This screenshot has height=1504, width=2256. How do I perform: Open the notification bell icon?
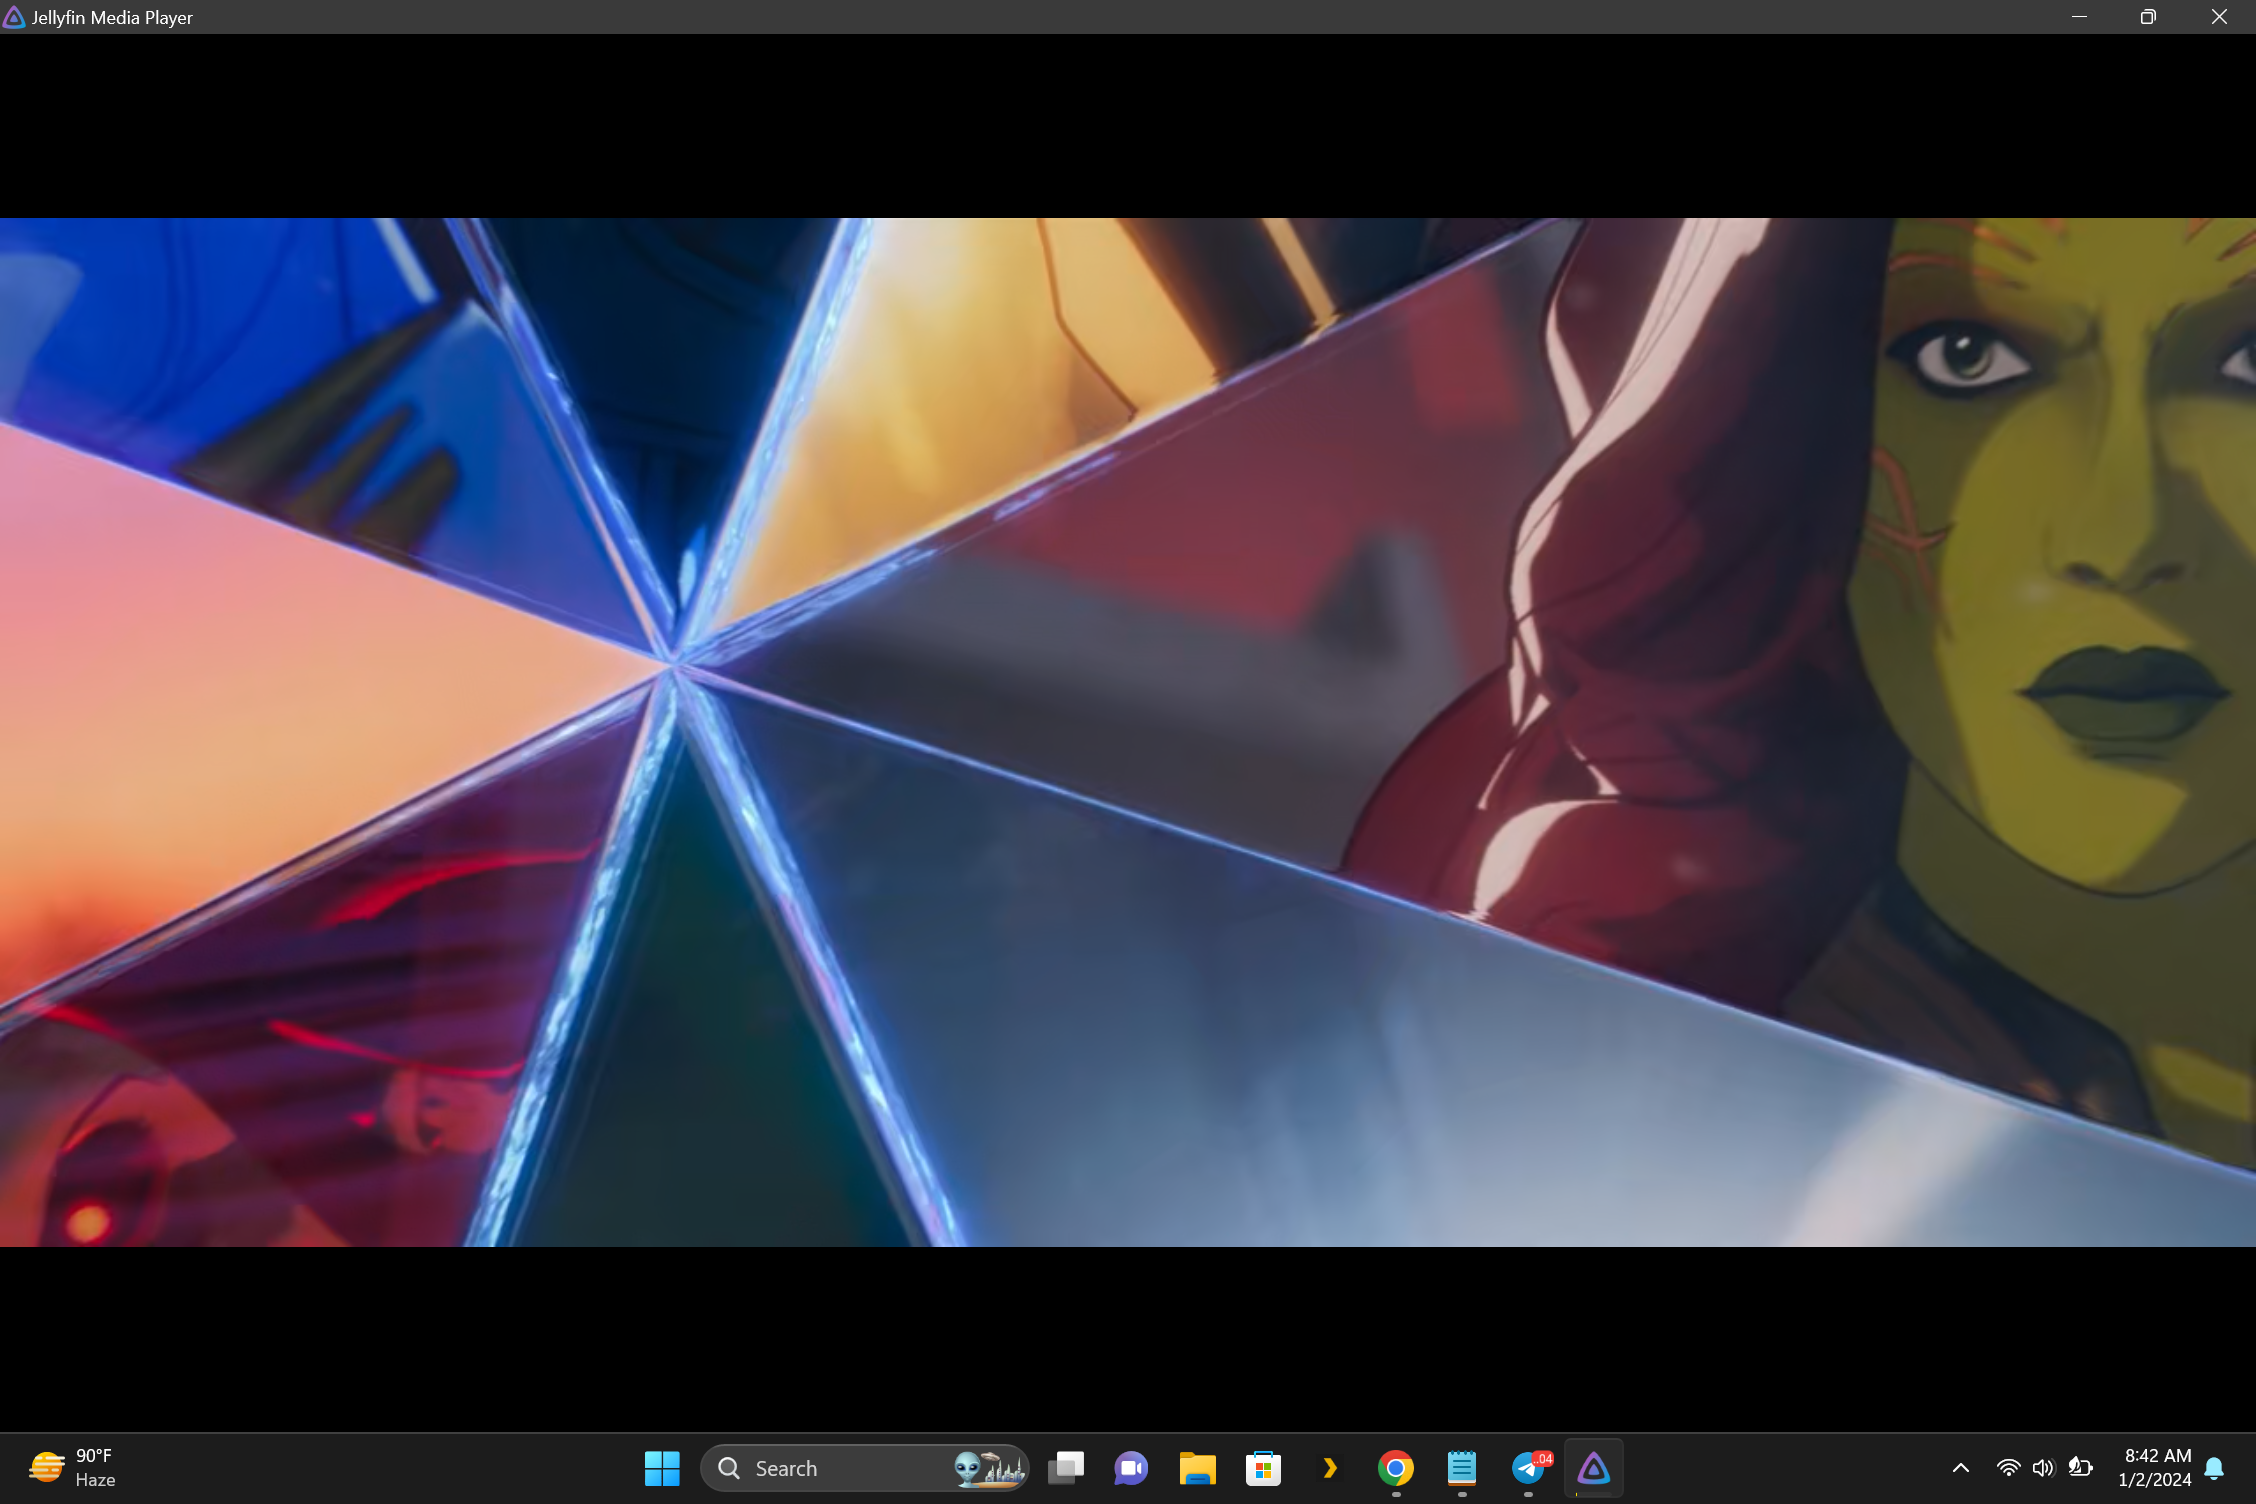[2214, 1468]
